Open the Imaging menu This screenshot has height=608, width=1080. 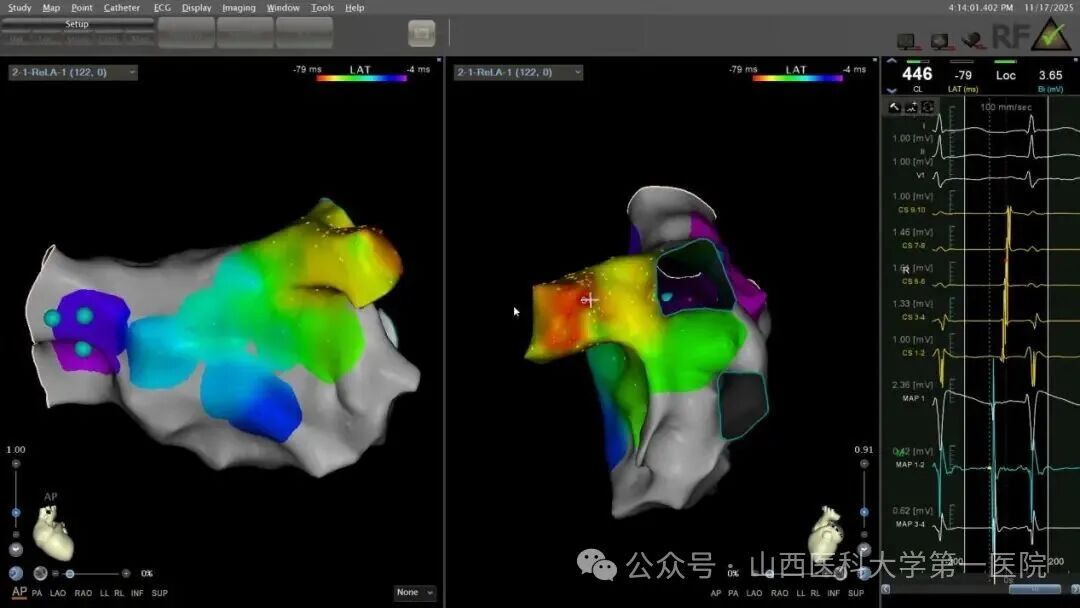(x=238, y=8)
